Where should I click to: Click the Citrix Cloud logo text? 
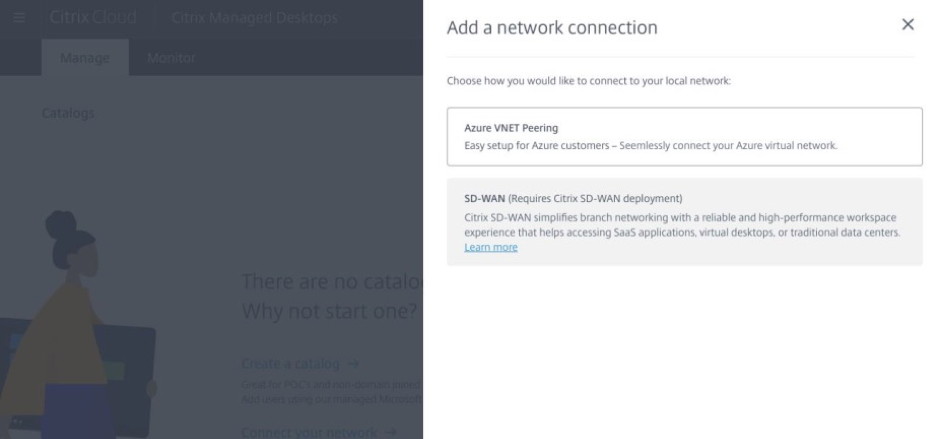point(93,17)
